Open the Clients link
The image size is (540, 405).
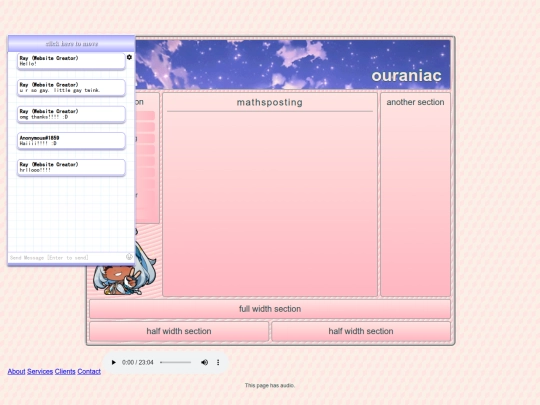[65, 371]
